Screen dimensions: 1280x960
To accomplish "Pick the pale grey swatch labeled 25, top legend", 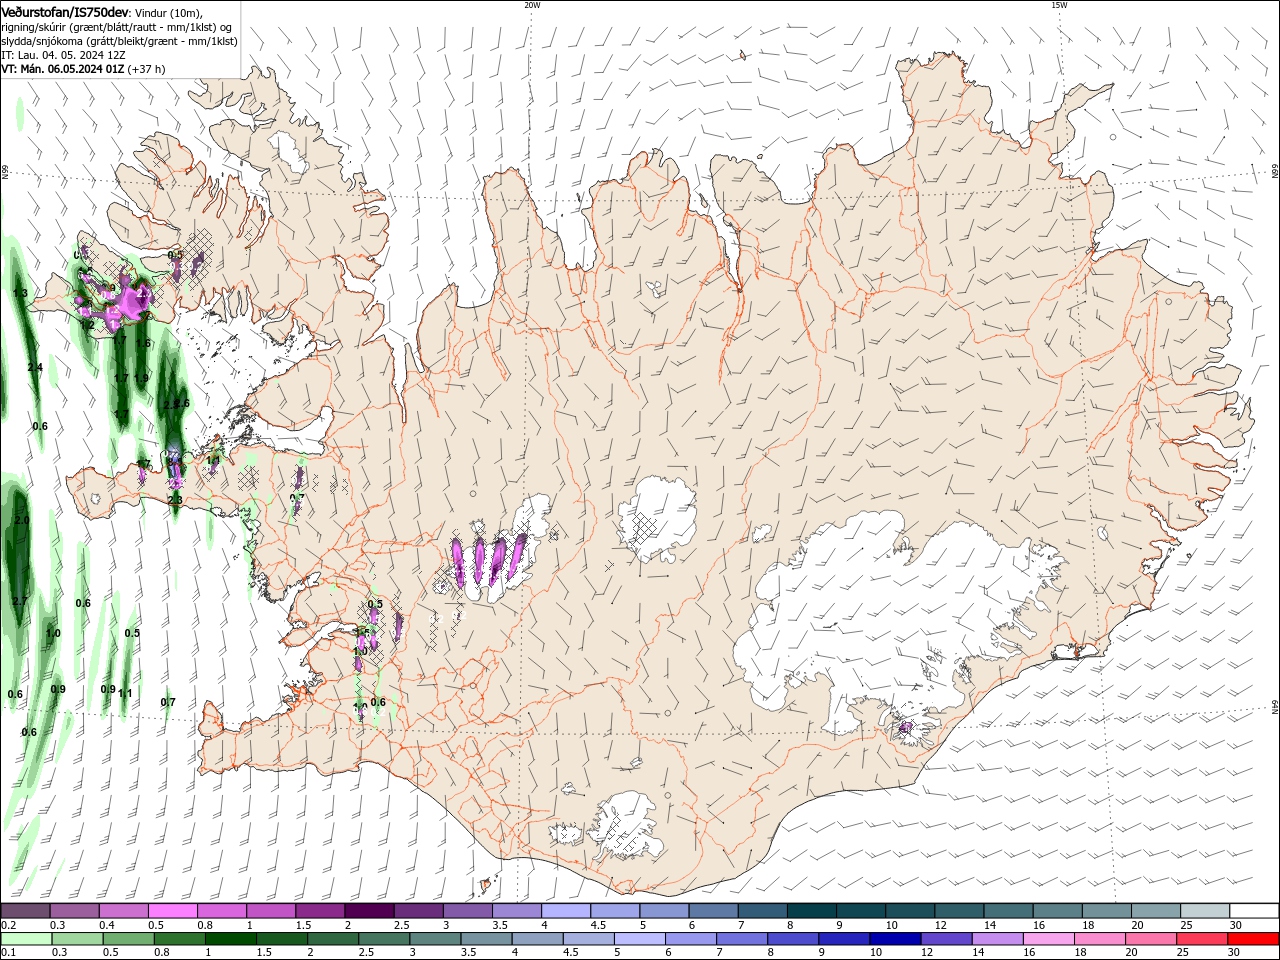I will click(x=1204, y=911).
